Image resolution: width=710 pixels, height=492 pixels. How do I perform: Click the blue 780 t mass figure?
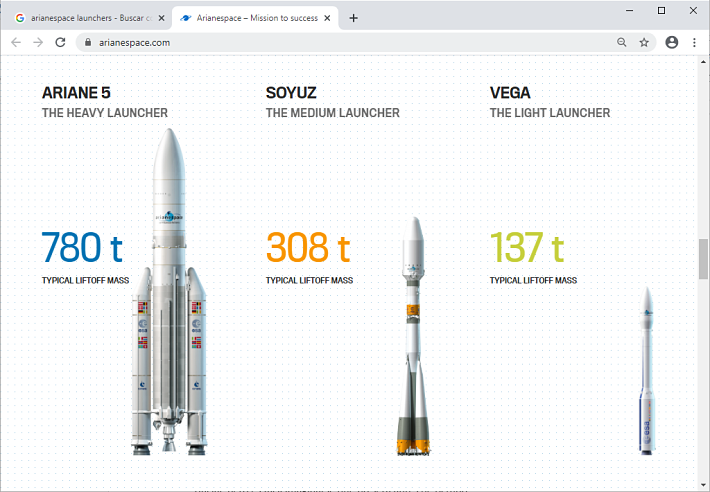[82, 247]
